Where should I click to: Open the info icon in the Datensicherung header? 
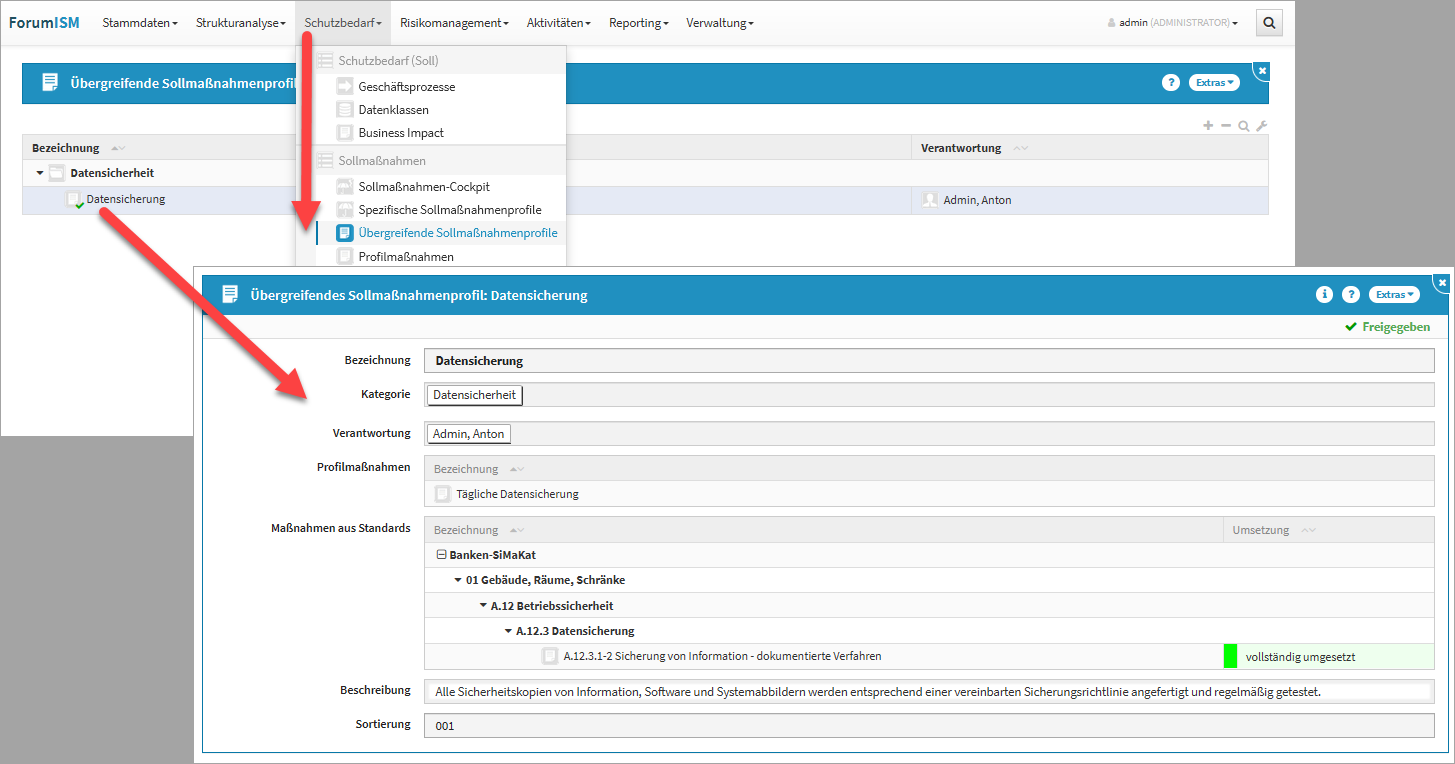click(1324, 294)
